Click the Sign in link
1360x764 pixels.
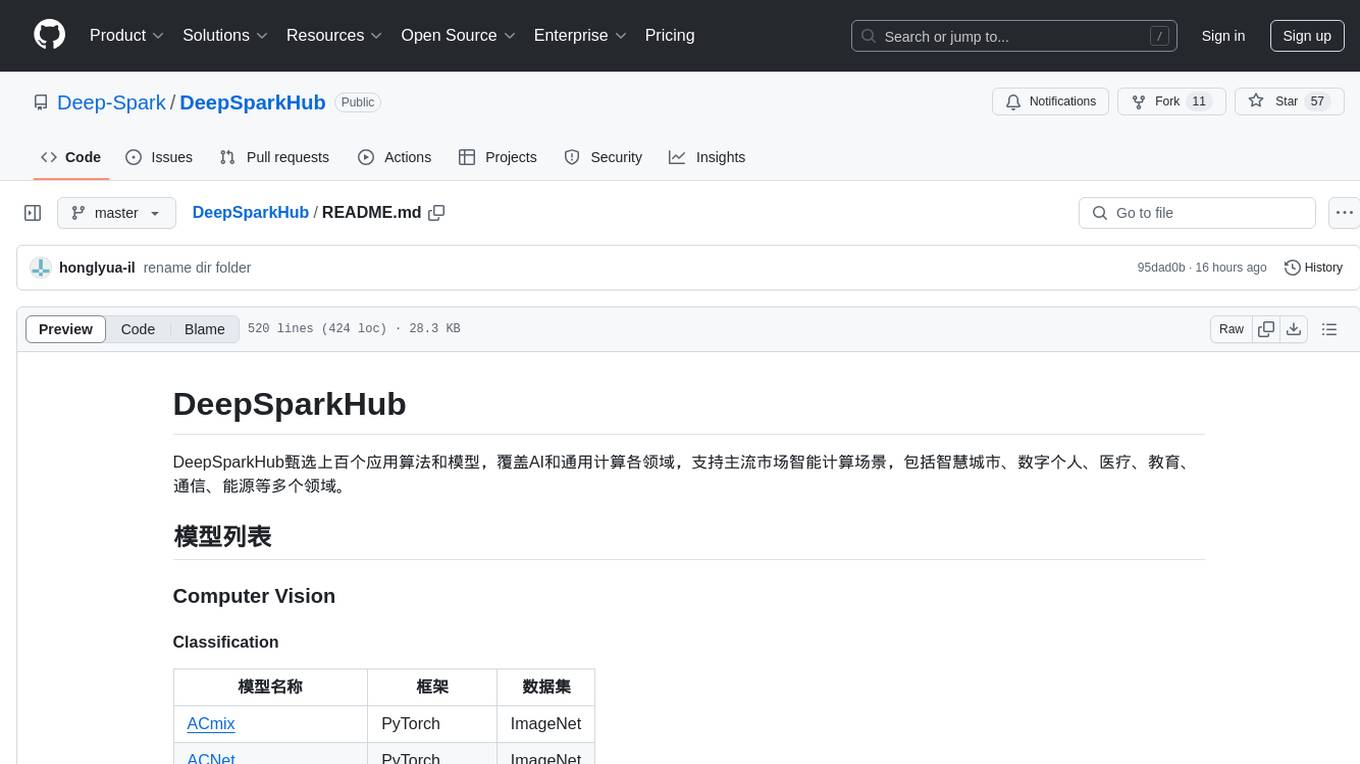[1223, 36]
